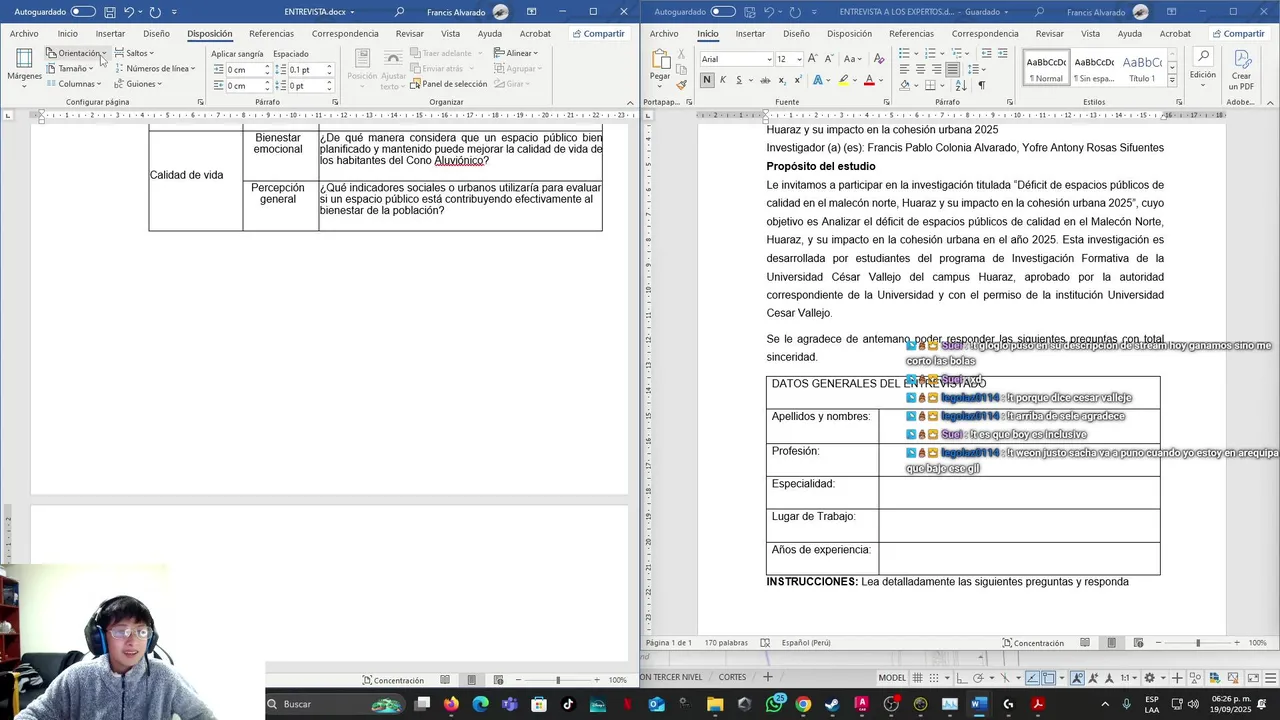Show paragraph marks (pilcrow) icon
1280x720 pixels.
pos(982,85)
